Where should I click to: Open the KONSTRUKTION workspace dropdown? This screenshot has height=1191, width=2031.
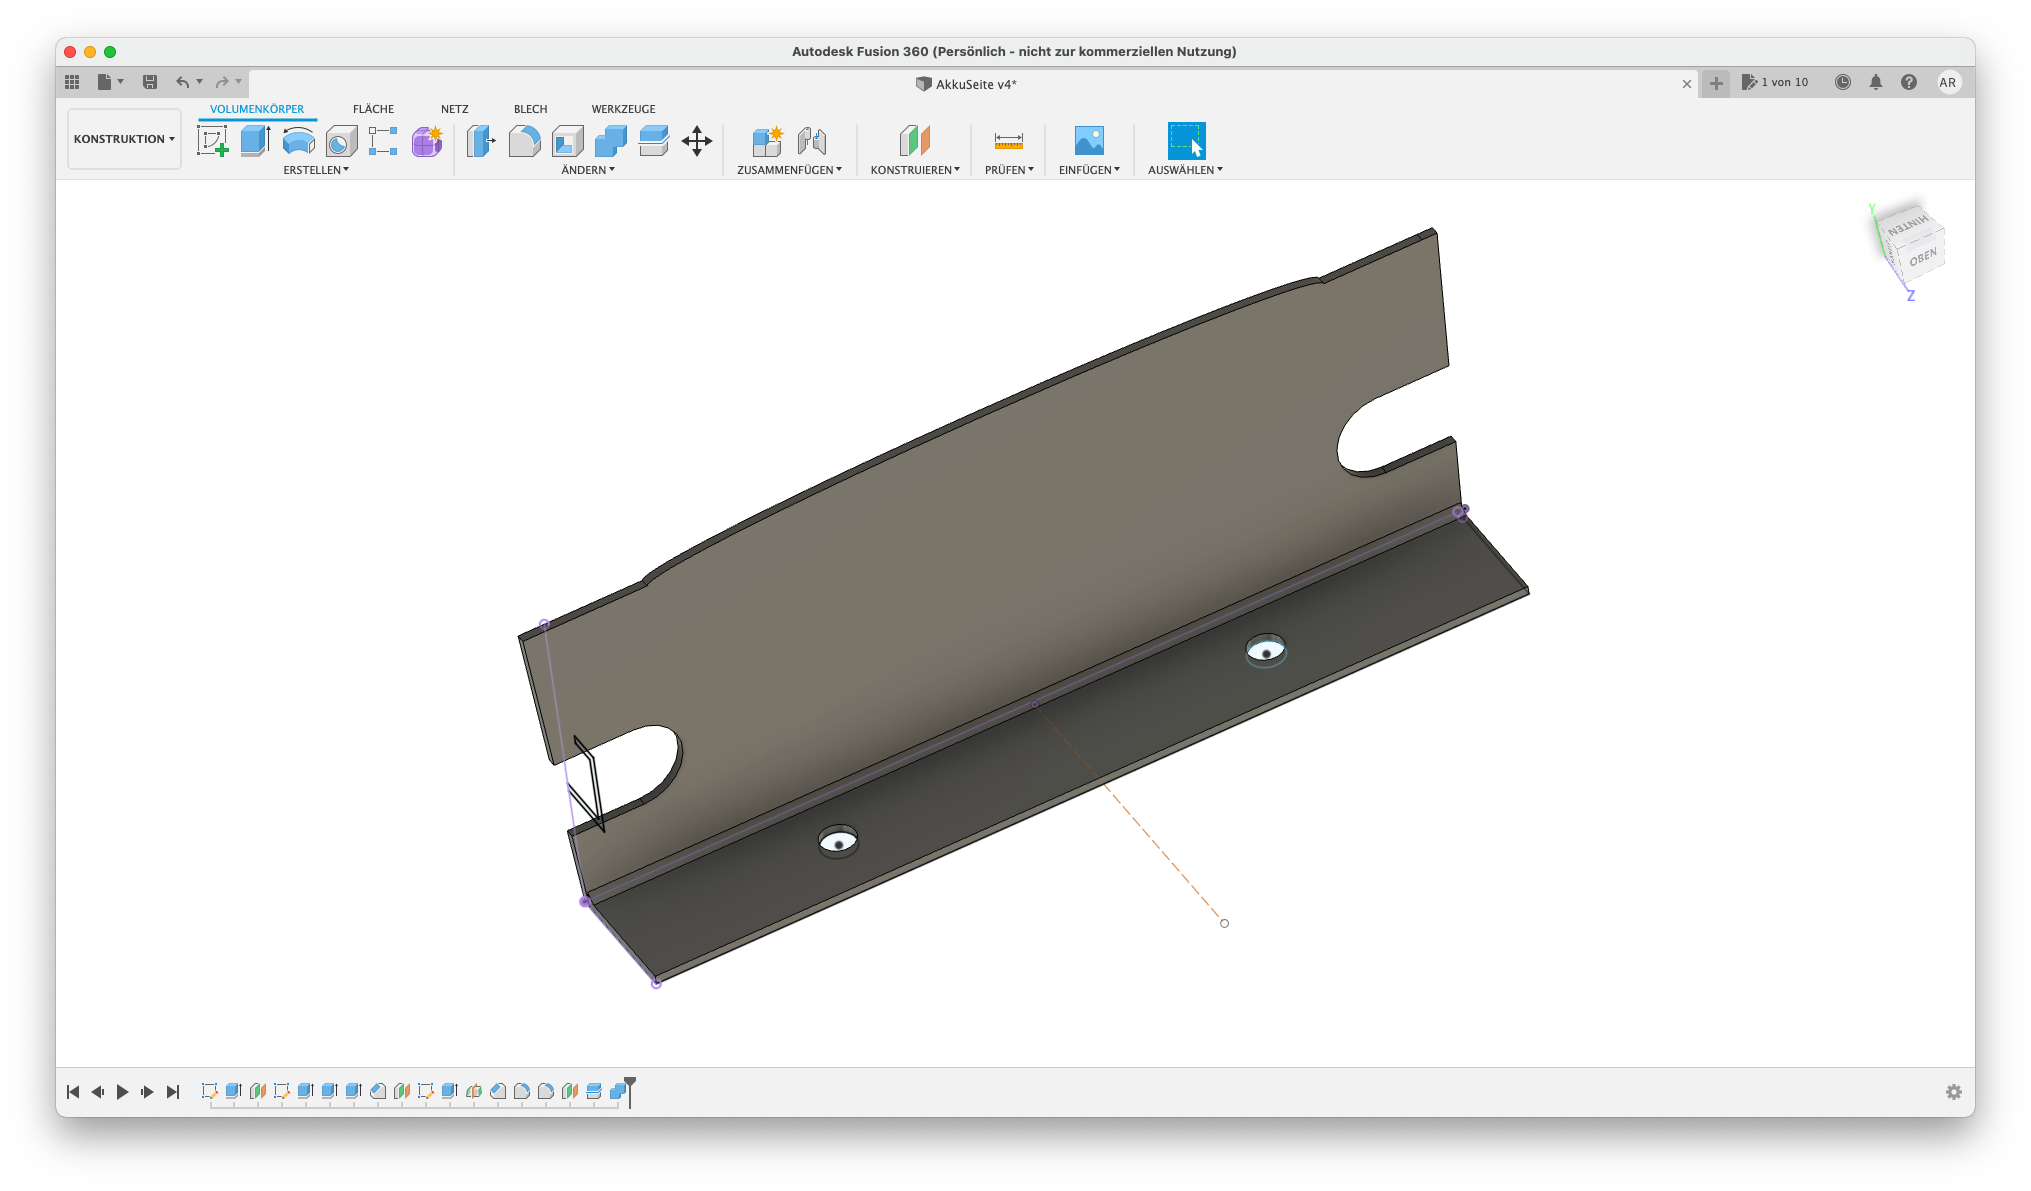(x=124, y=139)
